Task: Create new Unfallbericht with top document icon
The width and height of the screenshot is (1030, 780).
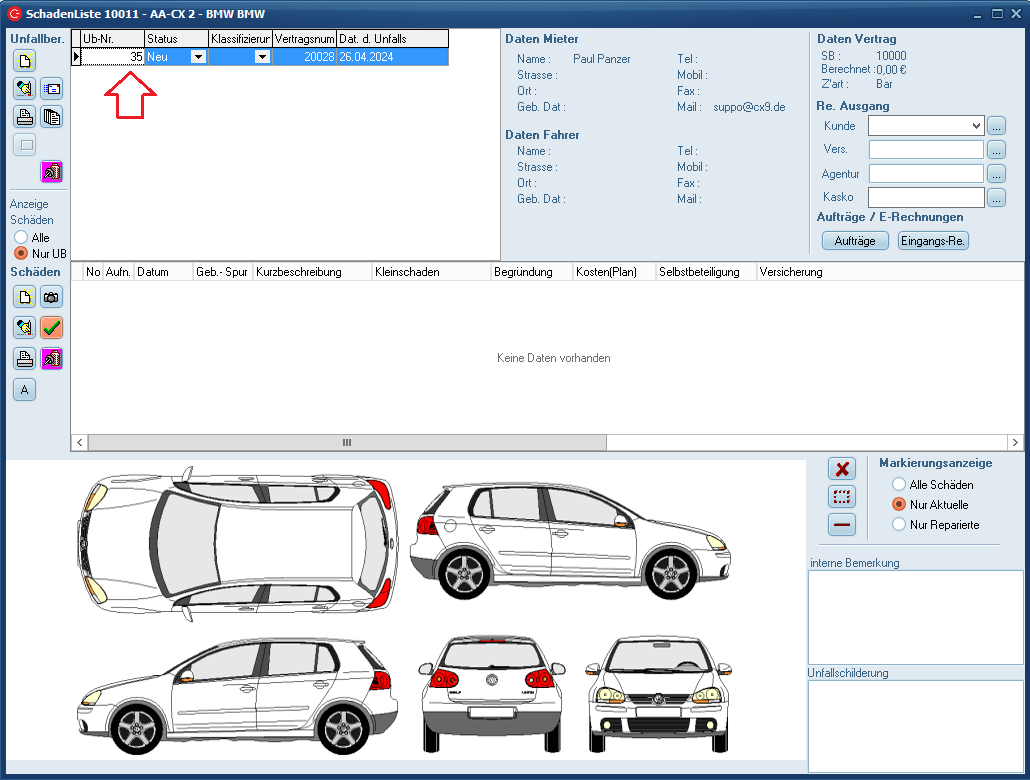Action: (x=25, y=60)
